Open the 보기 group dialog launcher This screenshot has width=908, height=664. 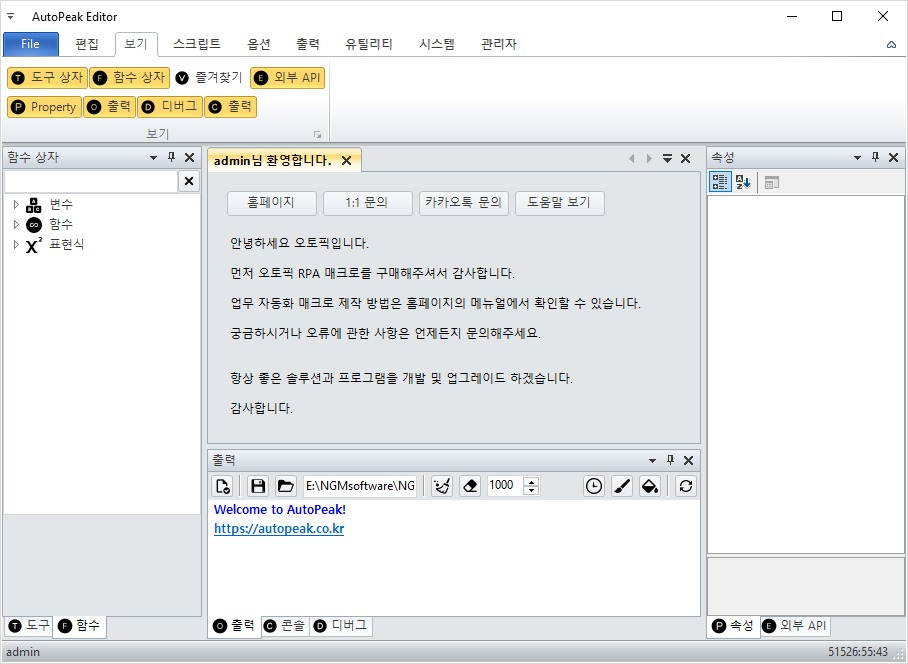pos(317,134)
